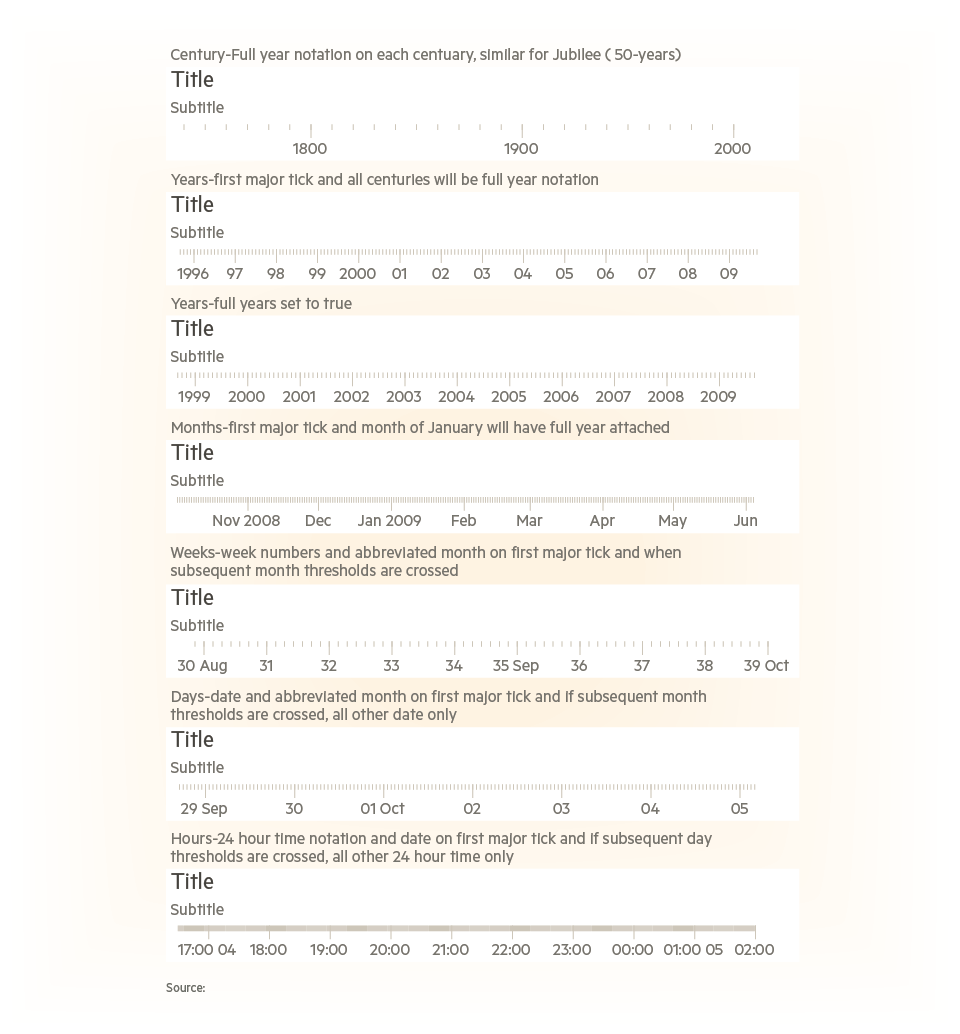
Task: Click the 2004 label on full years axis
Action: coord(456,397)
